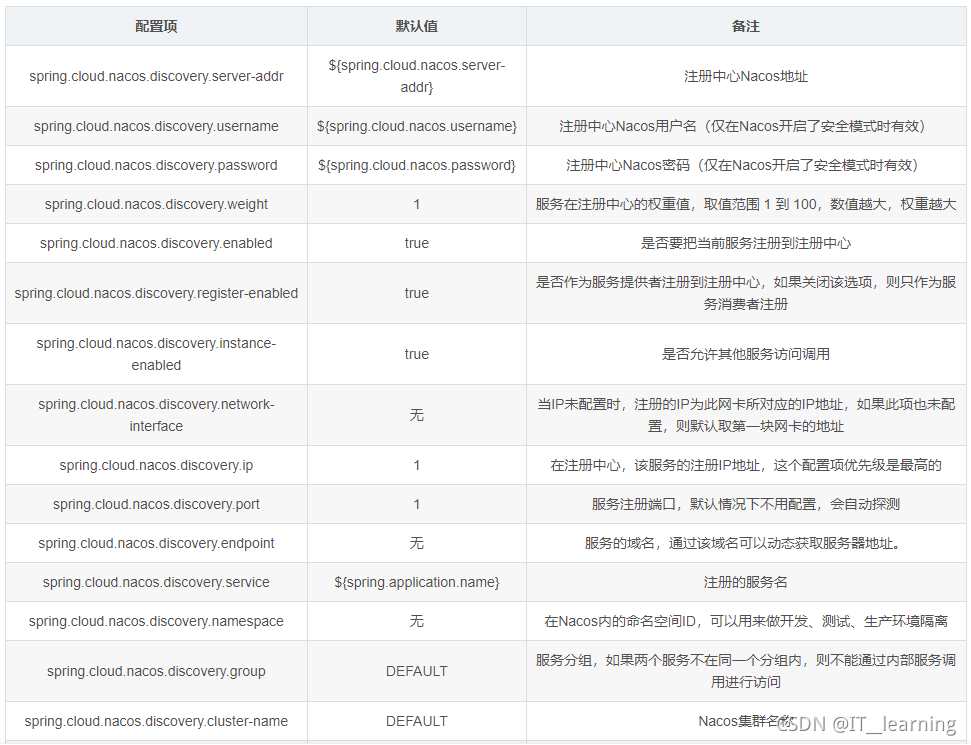The image size is (971, 745).
Task: Click the 注册的服务名 remark
Action: click(x=746, y=582)
